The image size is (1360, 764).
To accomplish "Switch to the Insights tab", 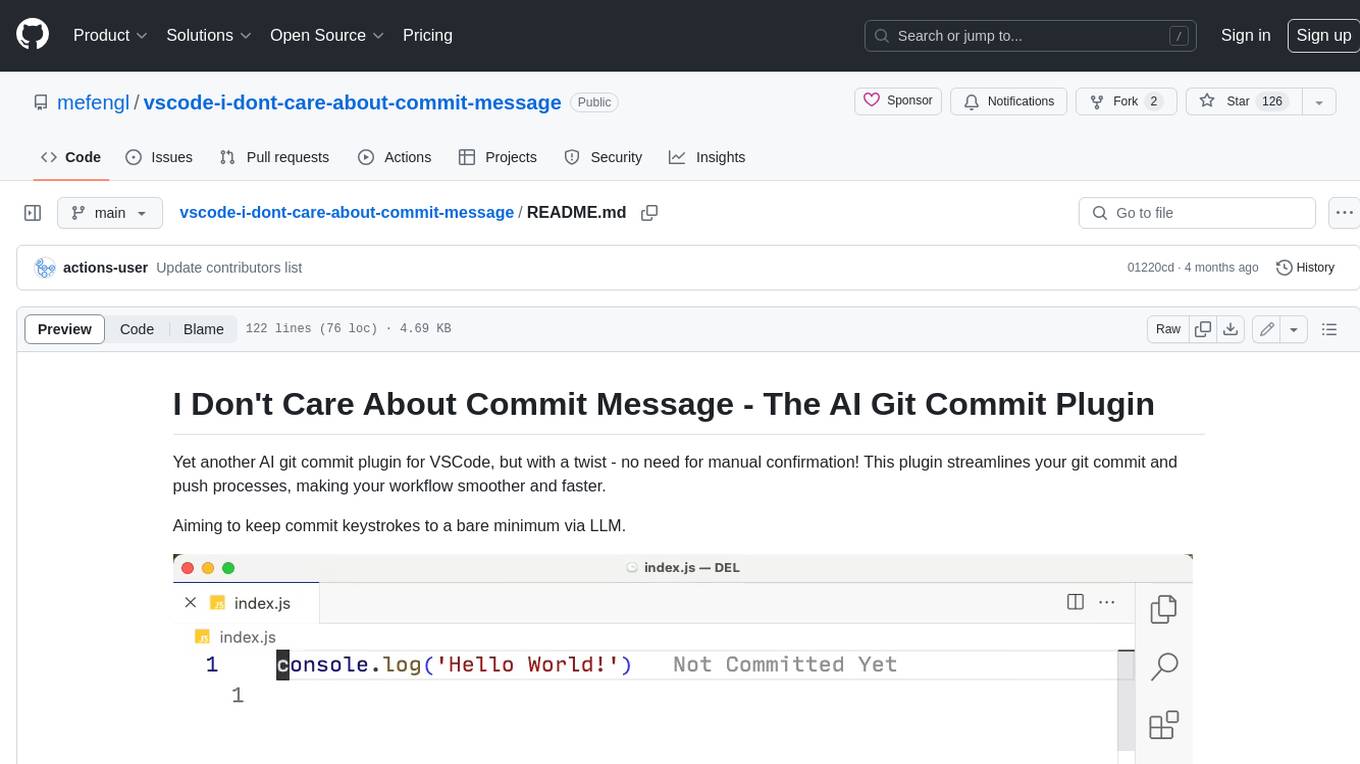I will point(707,157).
